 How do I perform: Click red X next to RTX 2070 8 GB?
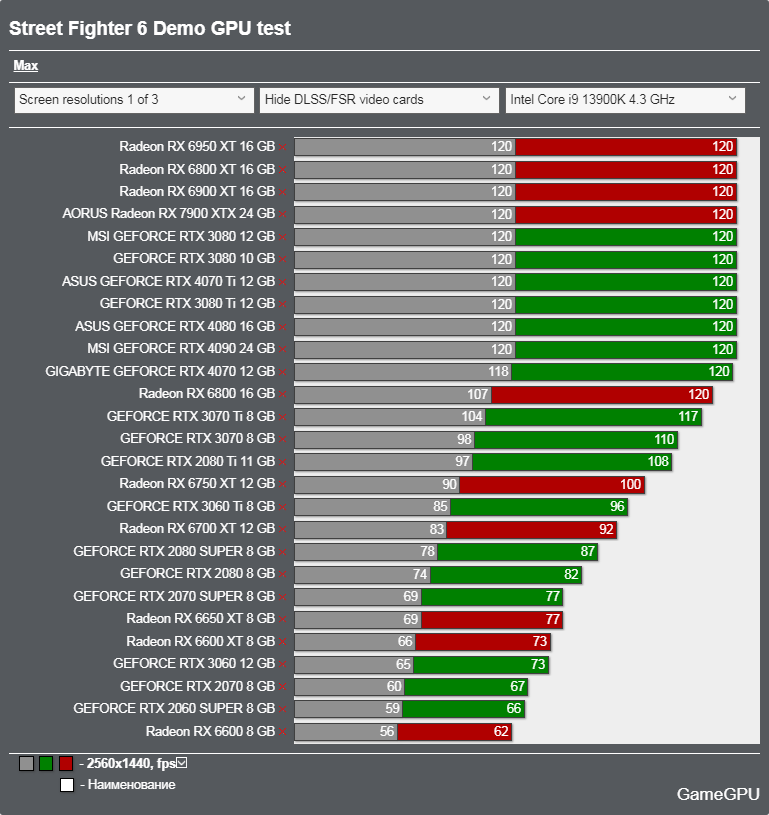(x=282, y=687)
